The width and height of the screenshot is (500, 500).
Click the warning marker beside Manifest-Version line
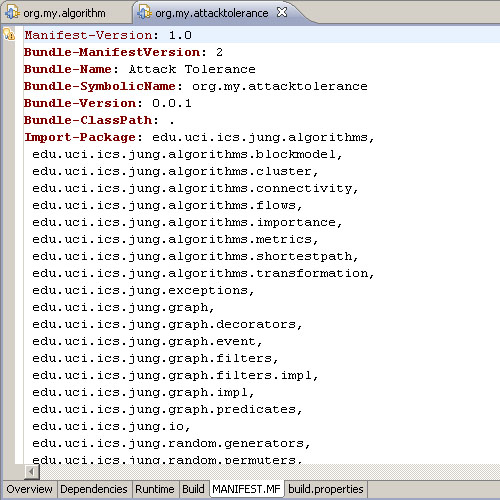[9, 34]
